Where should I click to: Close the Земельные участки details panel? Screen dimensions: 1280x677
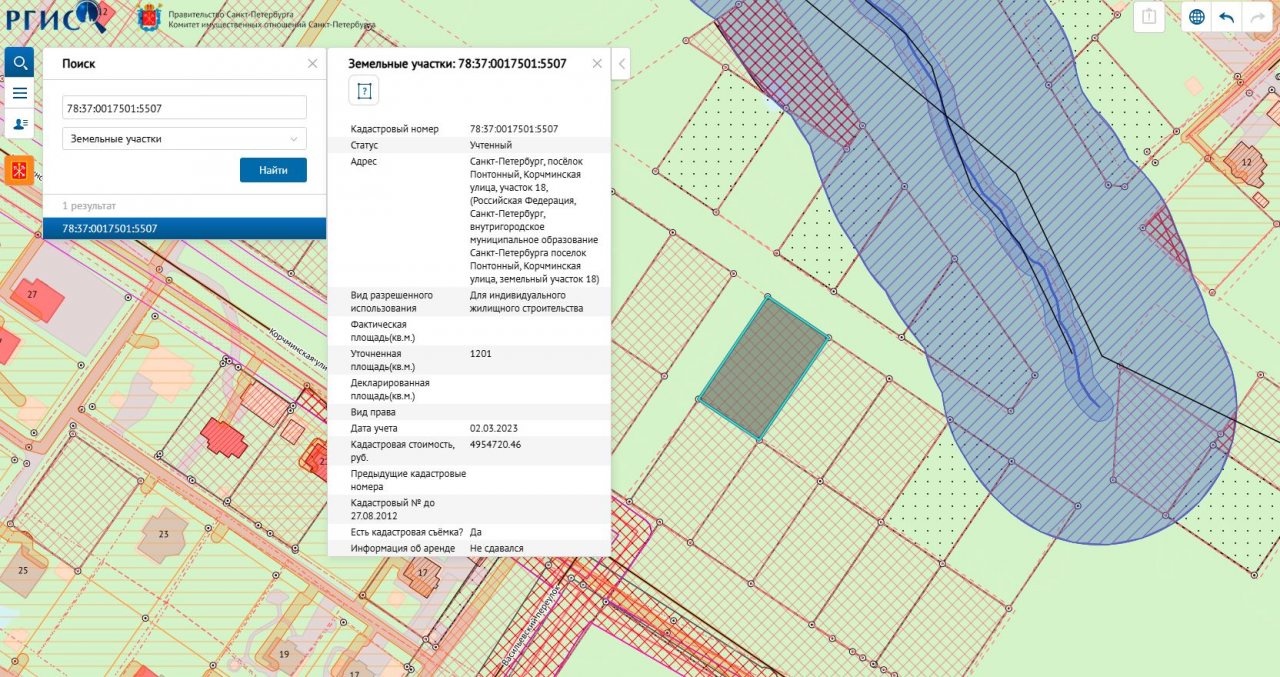[597, 63]
